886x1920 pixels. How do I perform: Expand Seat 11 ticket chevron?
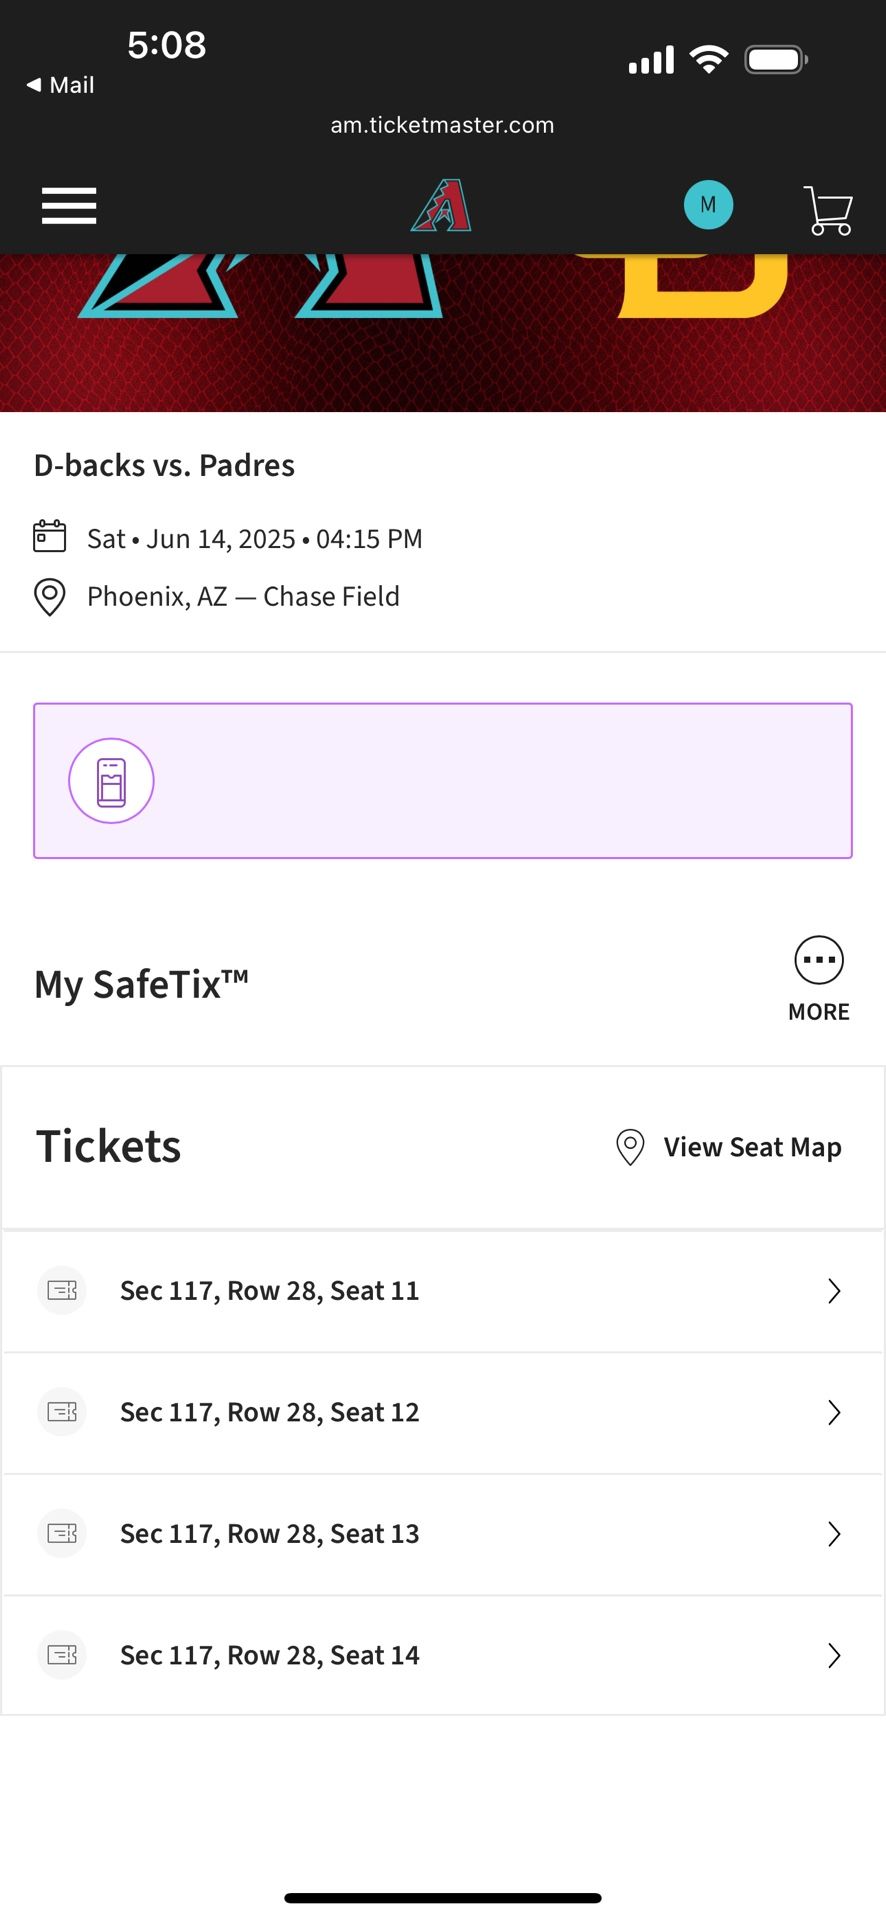point(834,1291)
